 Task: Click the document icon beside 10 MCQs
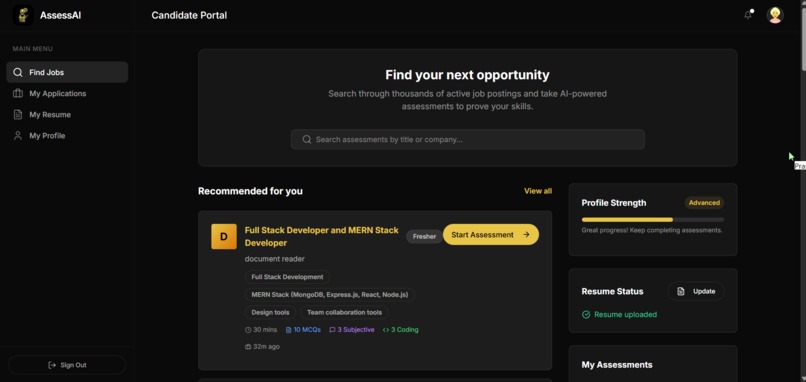click(x=288, y=330)
